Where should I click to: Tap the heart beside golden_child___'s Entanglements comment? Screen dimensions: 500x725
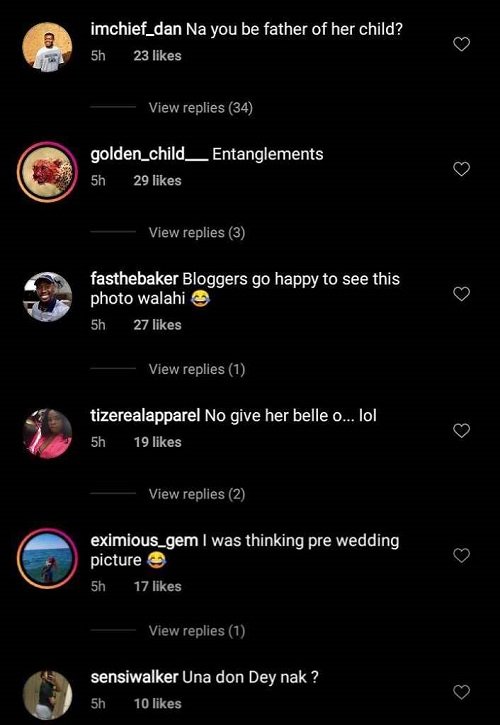pyautogui.click(x=461, y=169)
